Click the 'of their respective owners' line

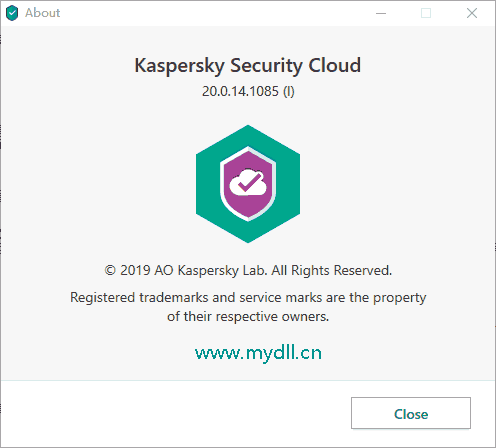(x=248, y=317)
